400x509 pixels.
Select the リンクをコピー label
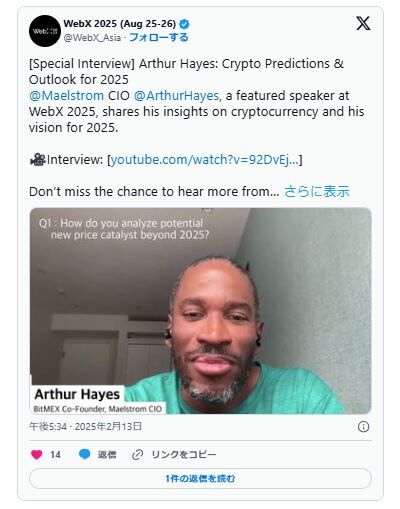[184, 454]
